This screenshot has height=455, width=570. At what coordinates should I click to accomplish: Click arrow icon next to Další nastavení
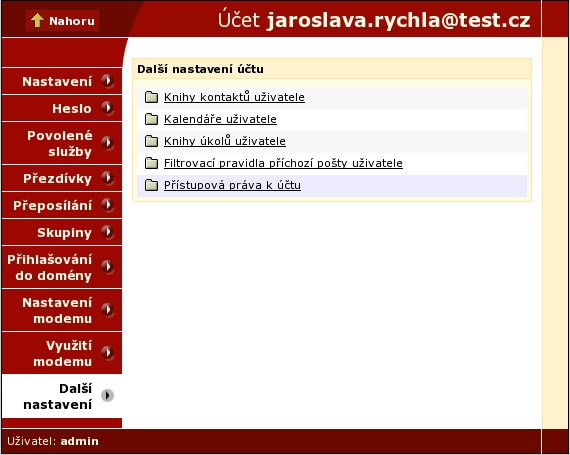coord(107,395)
